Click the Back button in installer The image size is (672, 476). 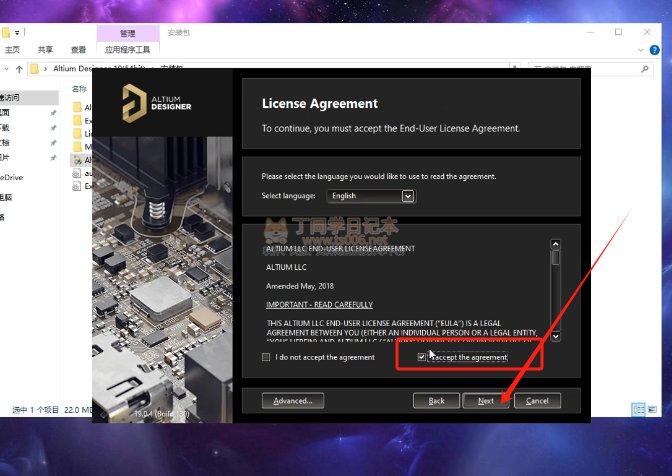pyautogui.click(x=436, y=401)
